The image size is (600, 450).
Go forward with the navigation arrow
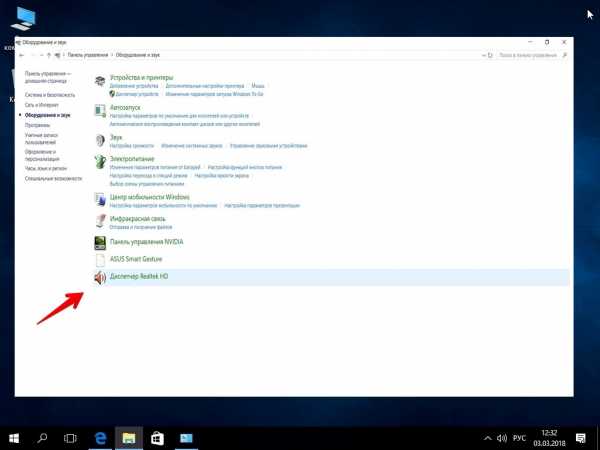pos(33,55)
